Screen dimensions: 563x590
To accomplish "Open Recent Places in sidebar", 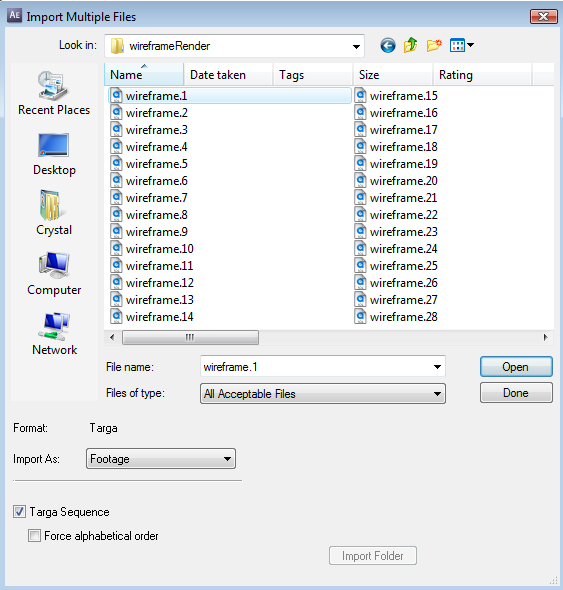I will tap(54, 93).
